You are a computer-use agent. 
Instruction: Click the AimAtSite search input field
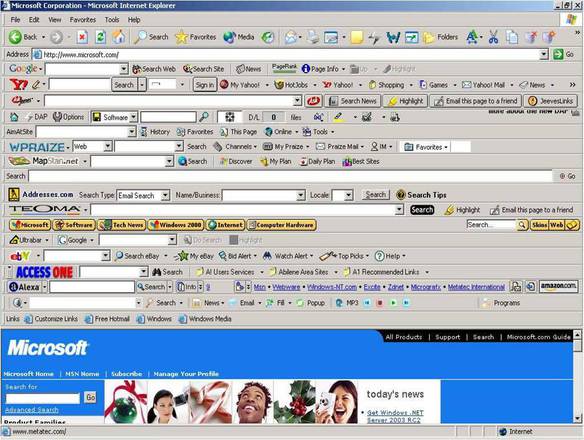click(82, 132)
